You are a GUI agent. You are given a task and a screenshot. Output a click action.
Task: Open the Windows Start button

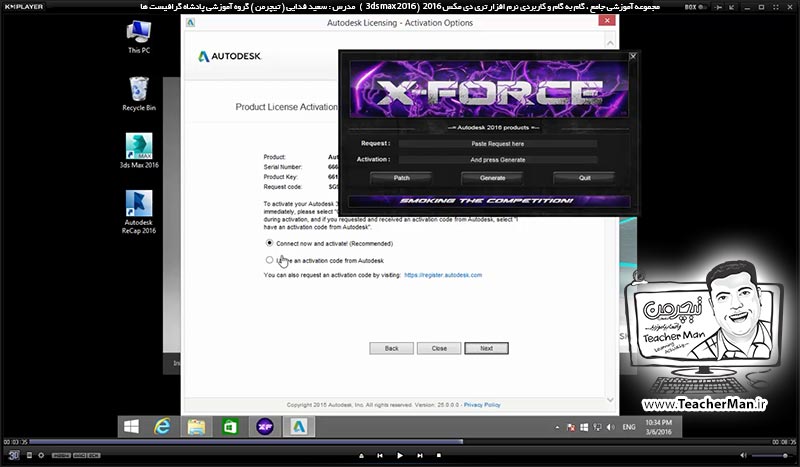click(131, 427)
